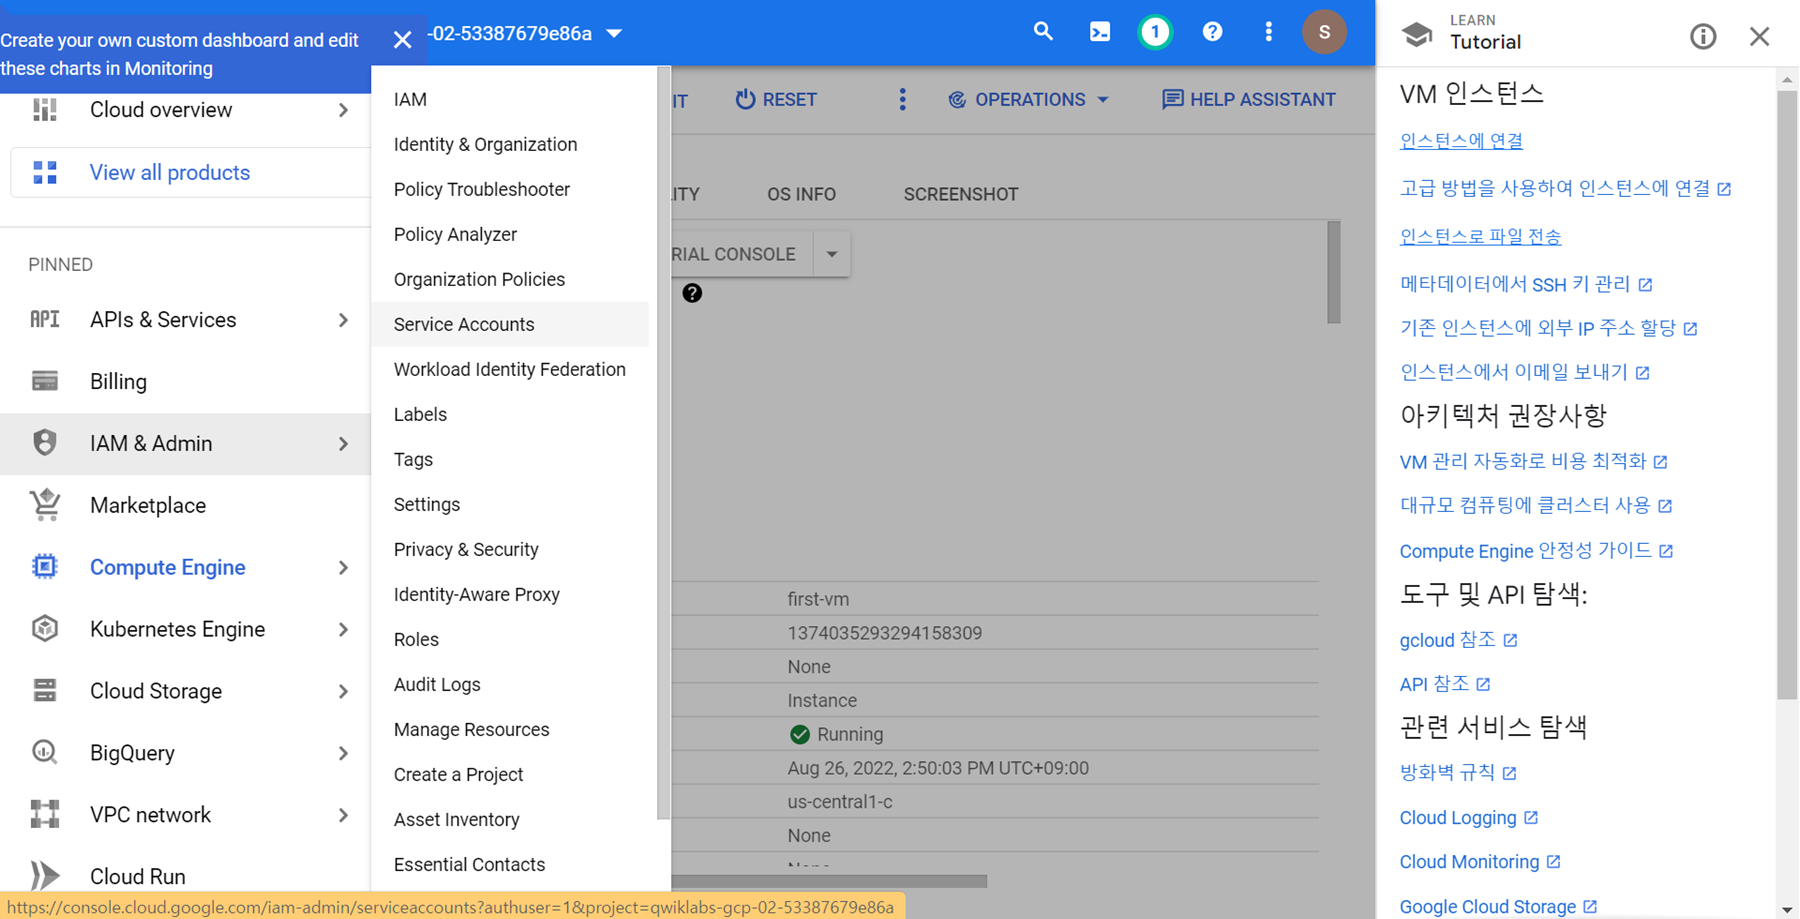Image resolution: width=1800 pixels, height=919 pixels.
Task: Open the help question mark icon
Action: [1212, 32]
